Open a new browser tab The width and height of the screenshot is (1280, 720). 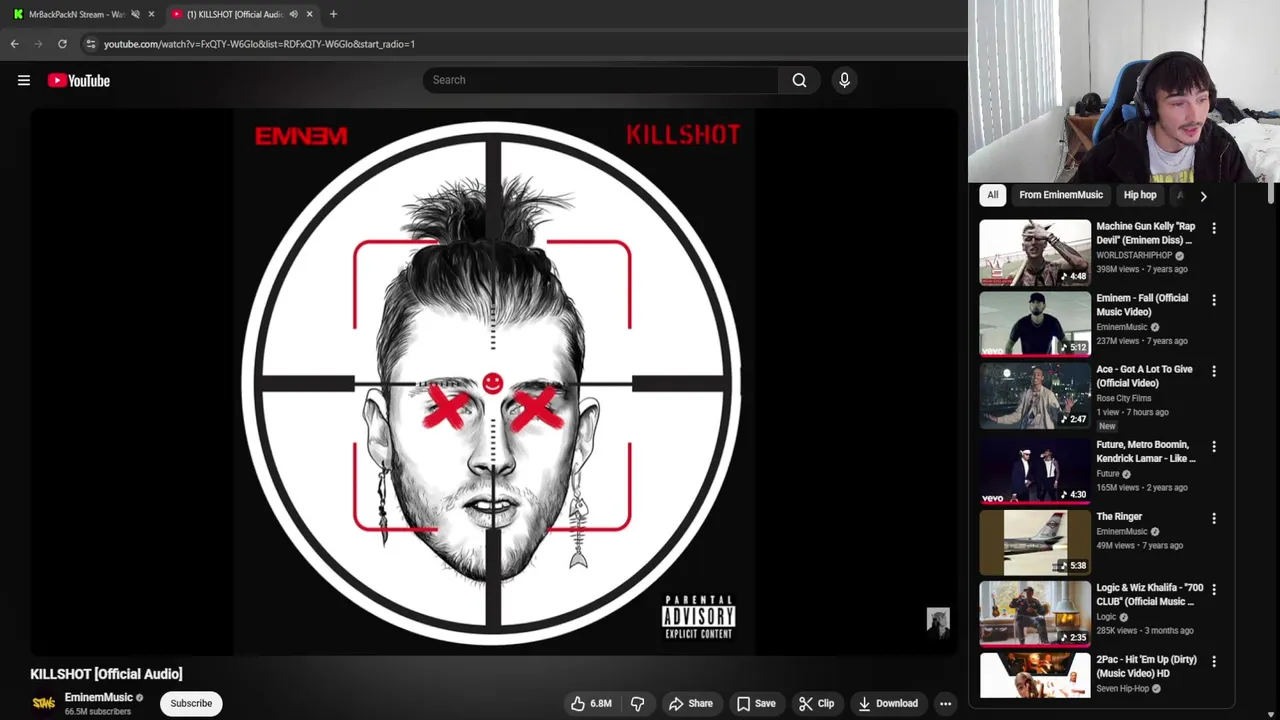pos(333,14)
